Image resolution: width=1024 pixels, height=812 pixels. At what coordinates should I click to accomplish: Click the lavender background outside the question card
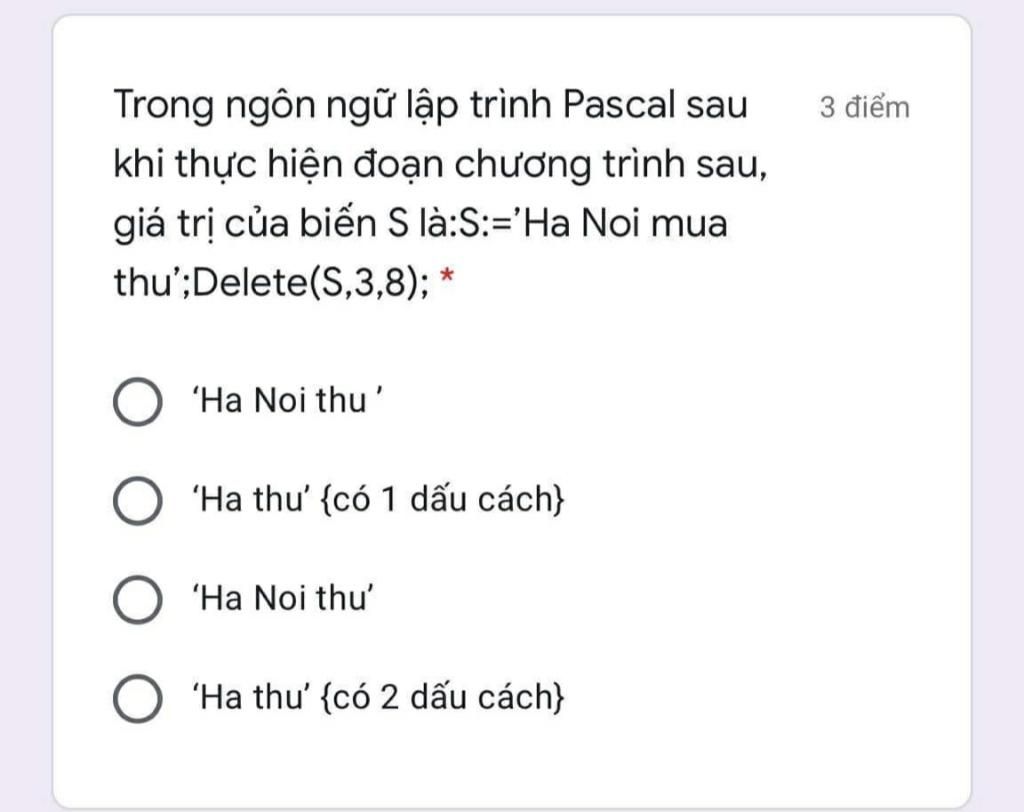[1000, 400]
